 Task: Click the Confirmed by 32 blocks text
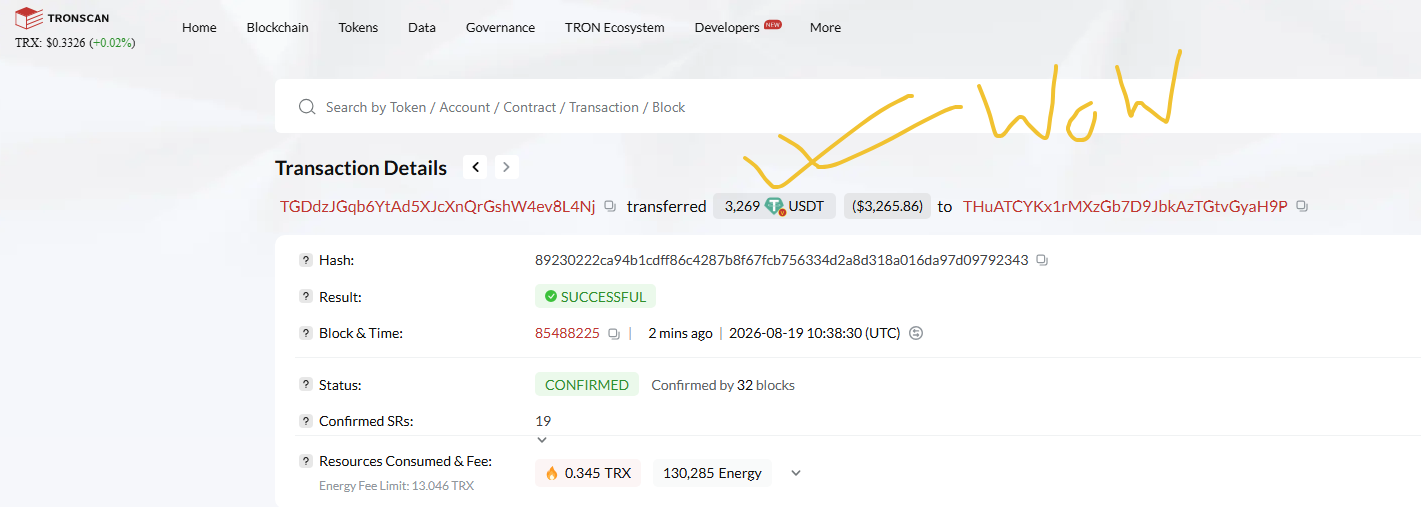coord(723,385)
